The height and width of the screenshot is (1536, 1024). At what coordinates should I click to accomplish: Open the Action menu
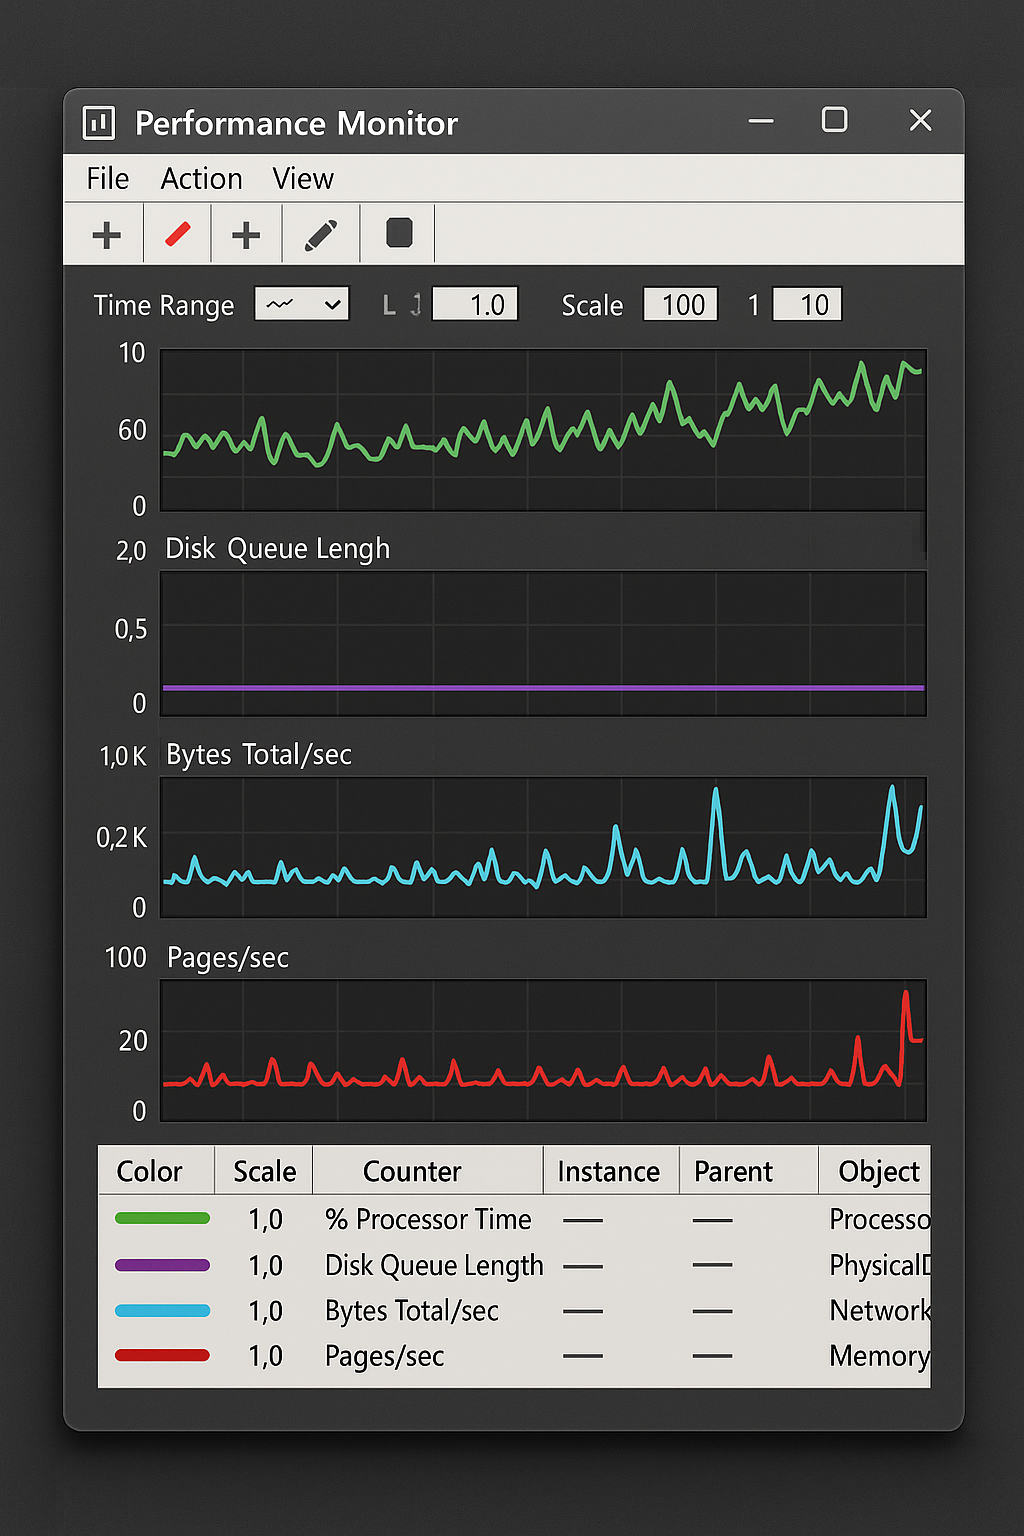pyautogui.click(x=201, y=179)
